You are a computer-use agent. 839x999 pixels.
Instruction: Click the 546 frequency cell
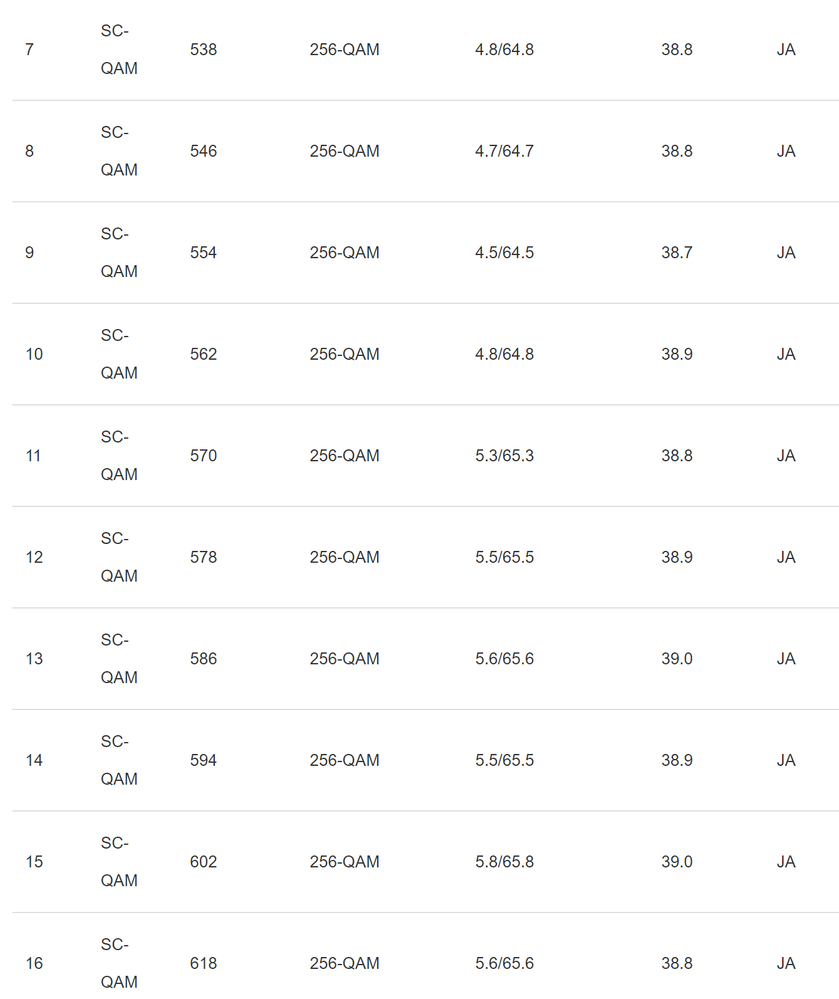(x=203, y=151)
